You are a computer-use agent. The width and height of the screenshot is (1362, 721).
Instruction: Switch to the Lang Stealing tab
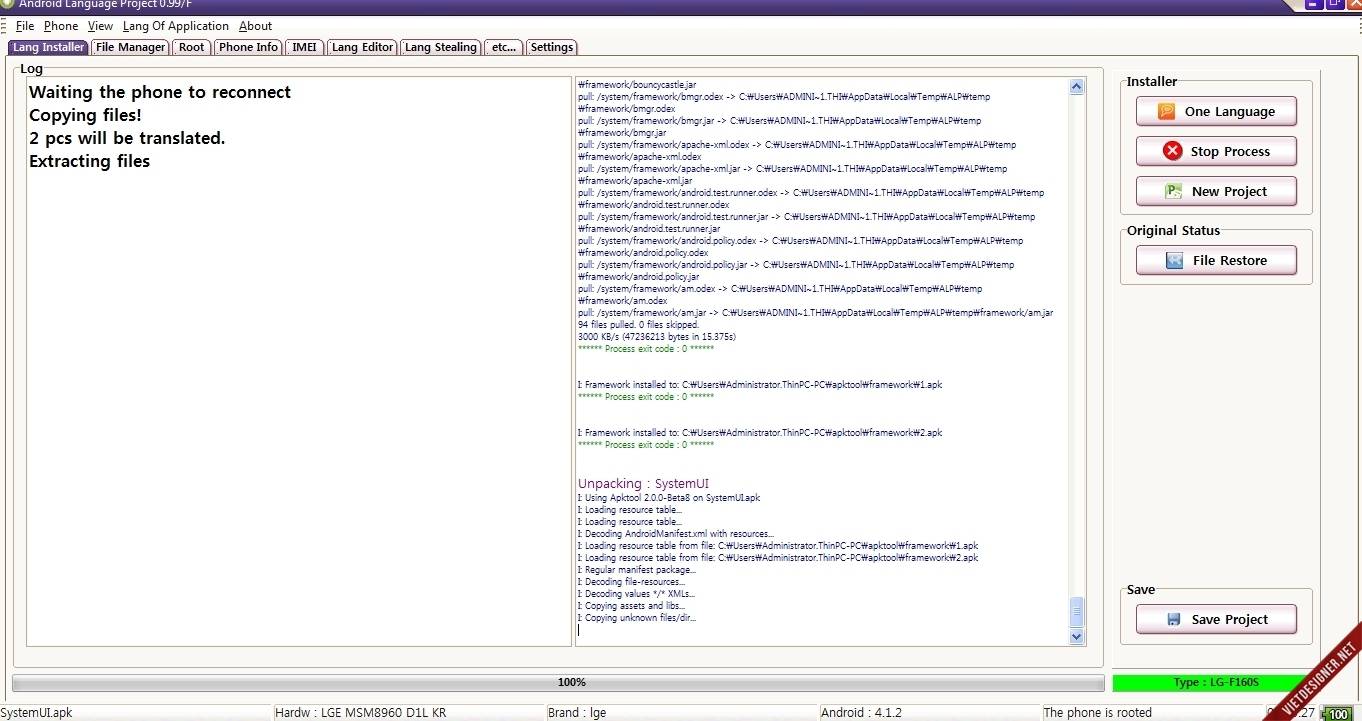(440, 47)
